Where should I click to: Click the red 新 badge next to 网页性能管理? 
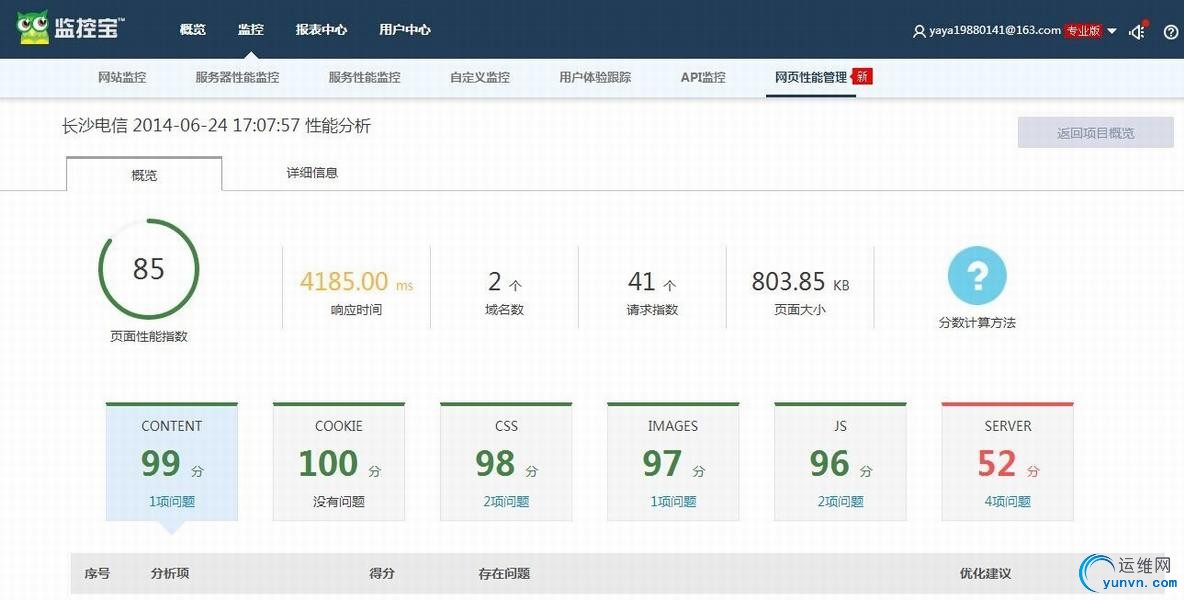click(862, 76)
